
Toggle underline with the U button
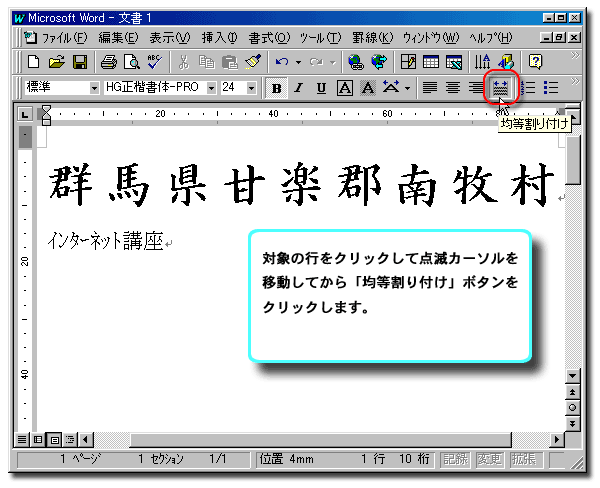pos(321,88)
